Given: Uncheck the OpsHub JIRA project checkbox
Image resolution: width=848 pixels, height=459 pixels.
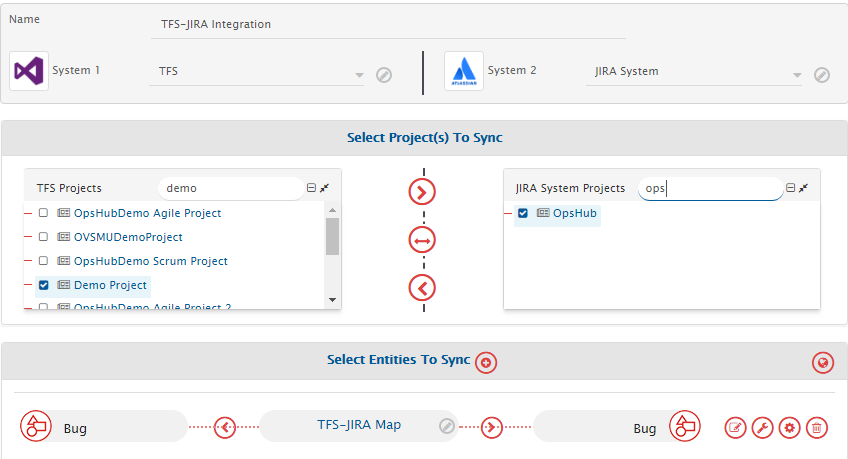Looking at the screenshot, I should click(523, 213).
